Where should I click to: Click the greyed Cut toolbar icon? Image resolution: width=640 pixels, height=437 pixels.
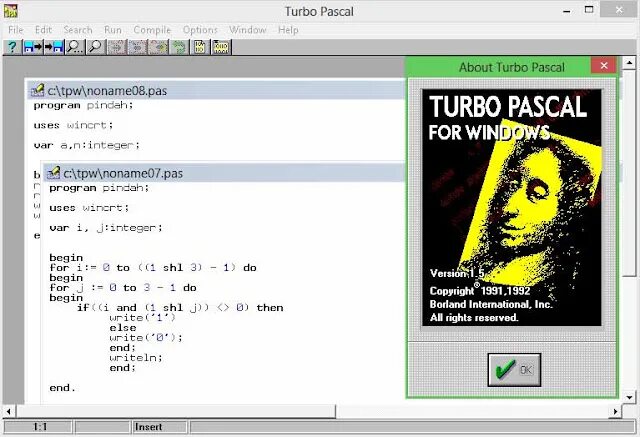pyautogui.click(x=117, y=47)
